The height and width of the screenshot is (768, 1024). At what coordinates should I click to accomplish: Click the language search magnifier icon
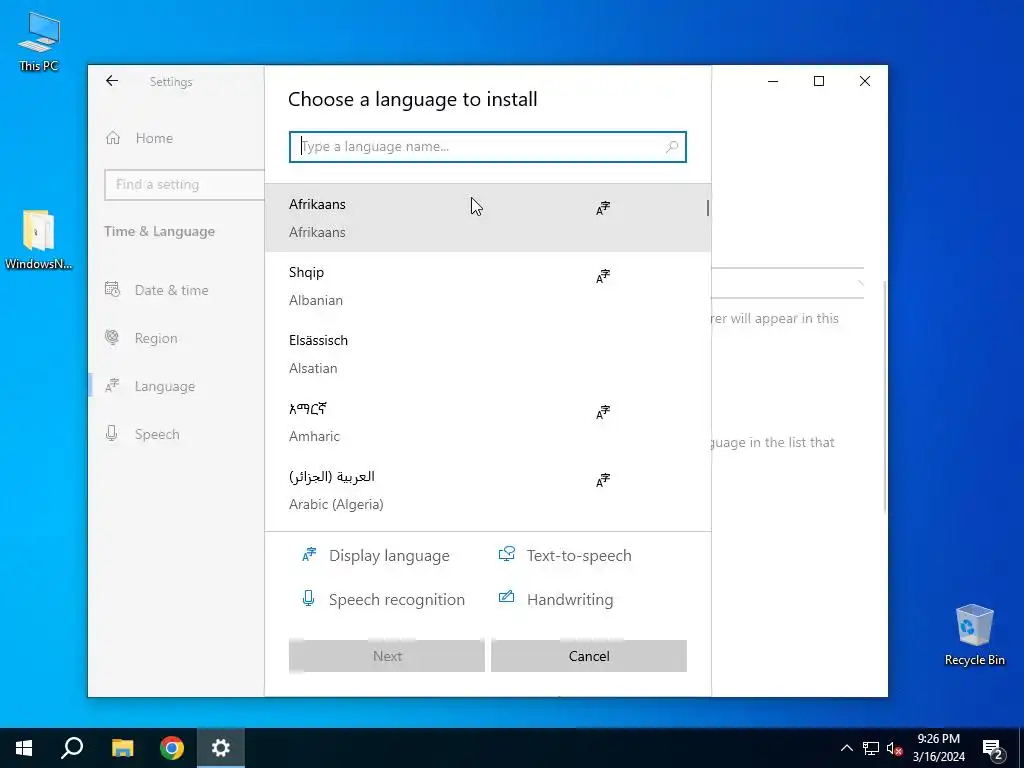pyautogui.click(x=671, y=147)
